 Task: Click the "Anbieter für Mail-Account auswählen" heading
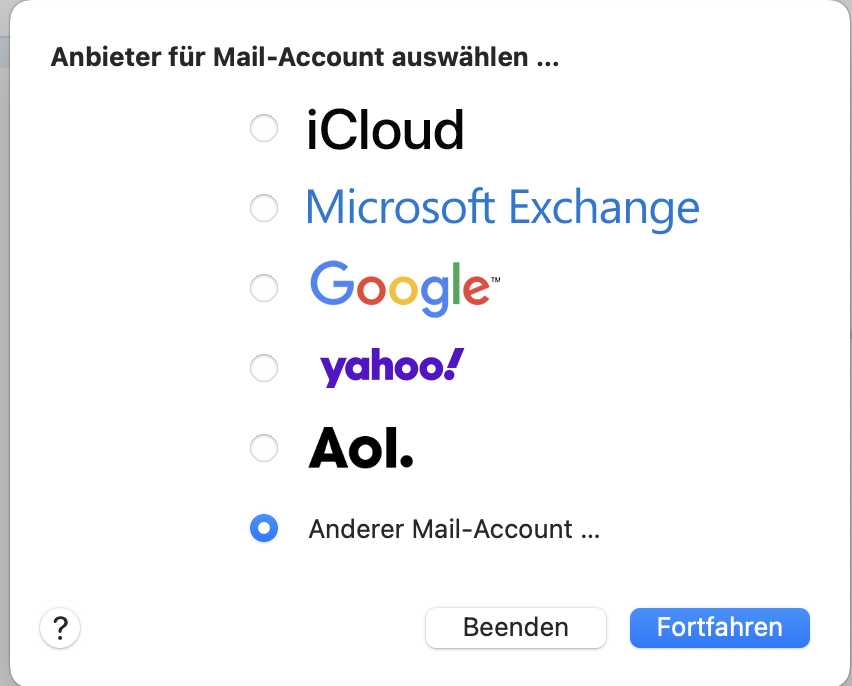(304, 57)
